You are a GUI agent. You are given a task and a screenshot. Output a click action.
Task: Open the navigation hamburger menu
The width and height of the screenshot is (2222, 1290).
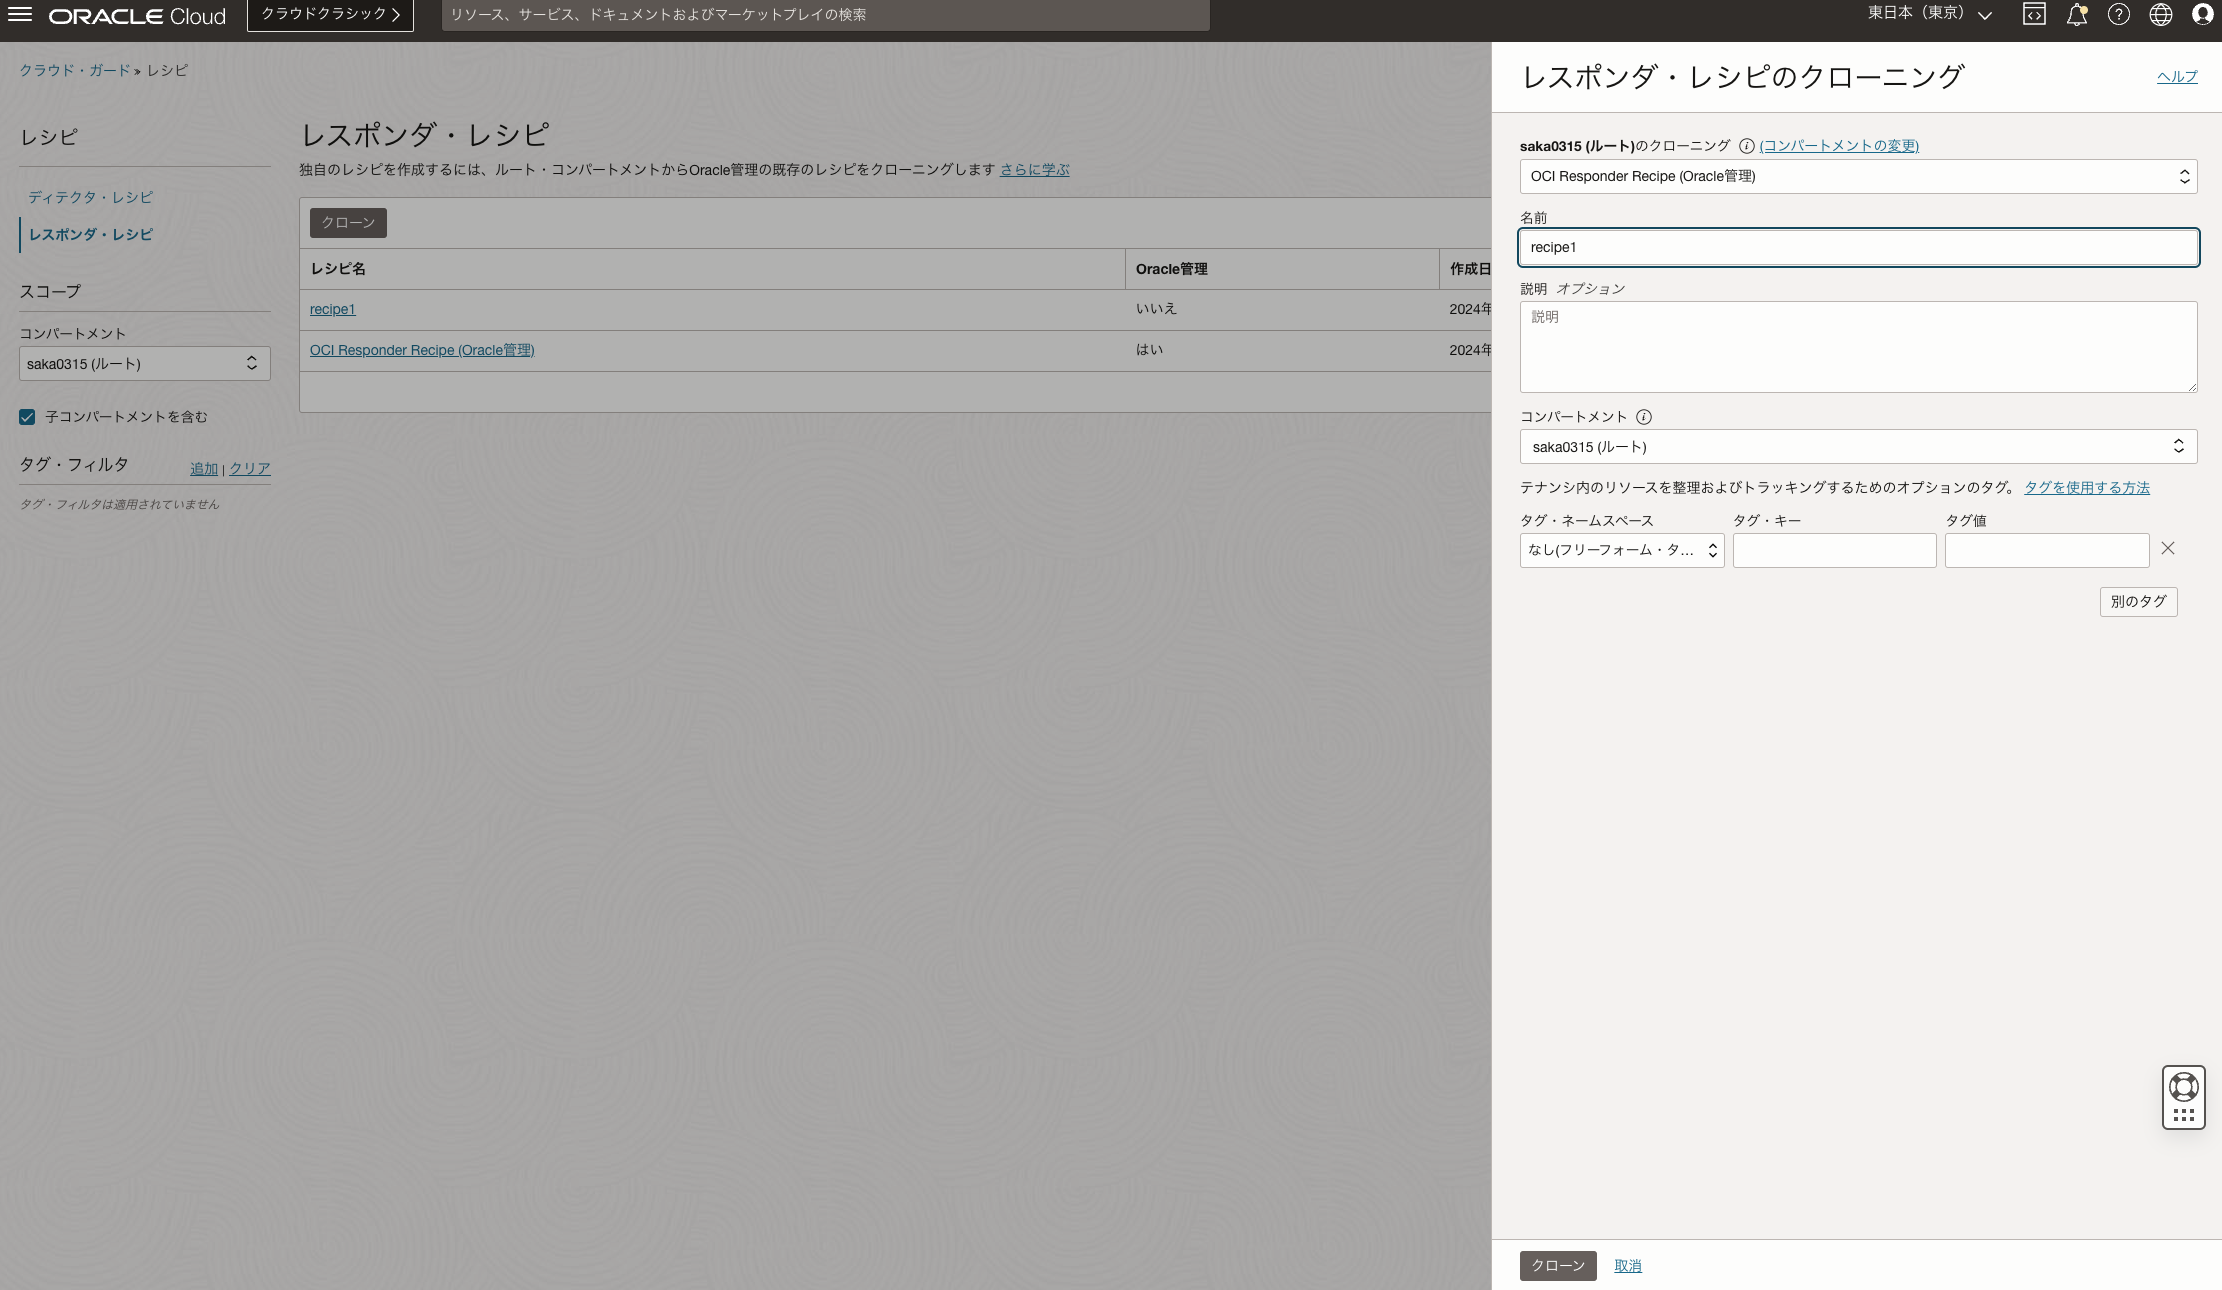pyautogui.click(x=20, y=15)
